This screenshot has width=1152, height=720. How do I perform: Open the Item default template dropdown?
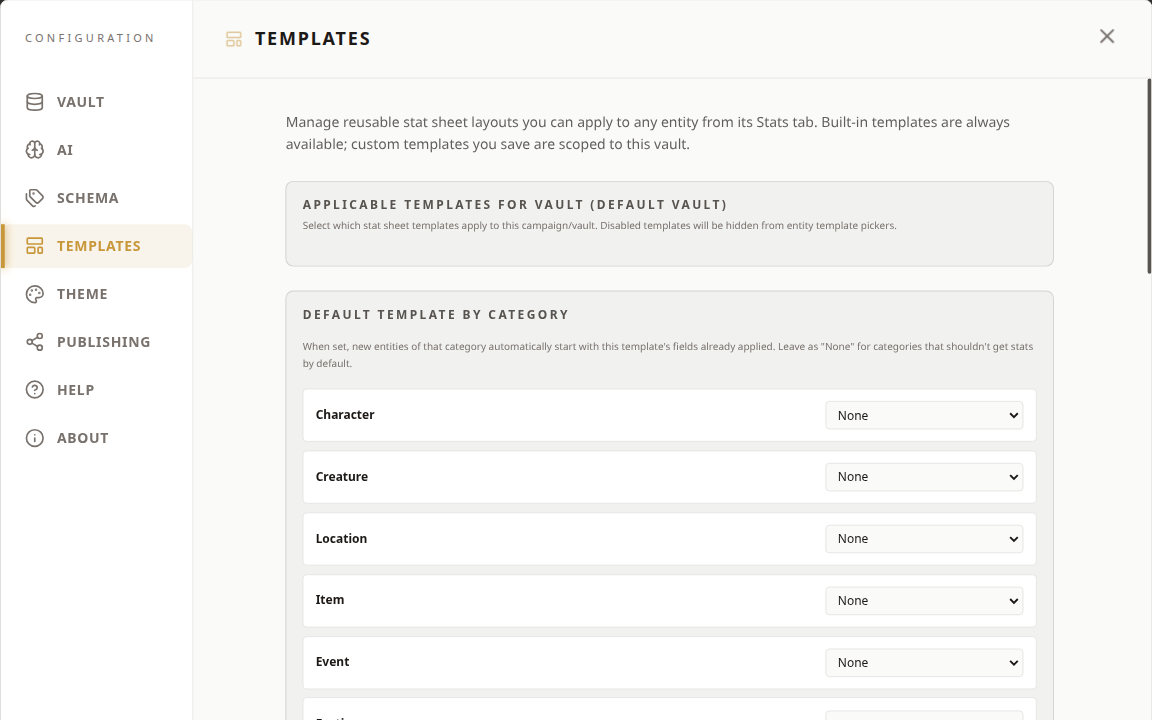pos(924,600)
